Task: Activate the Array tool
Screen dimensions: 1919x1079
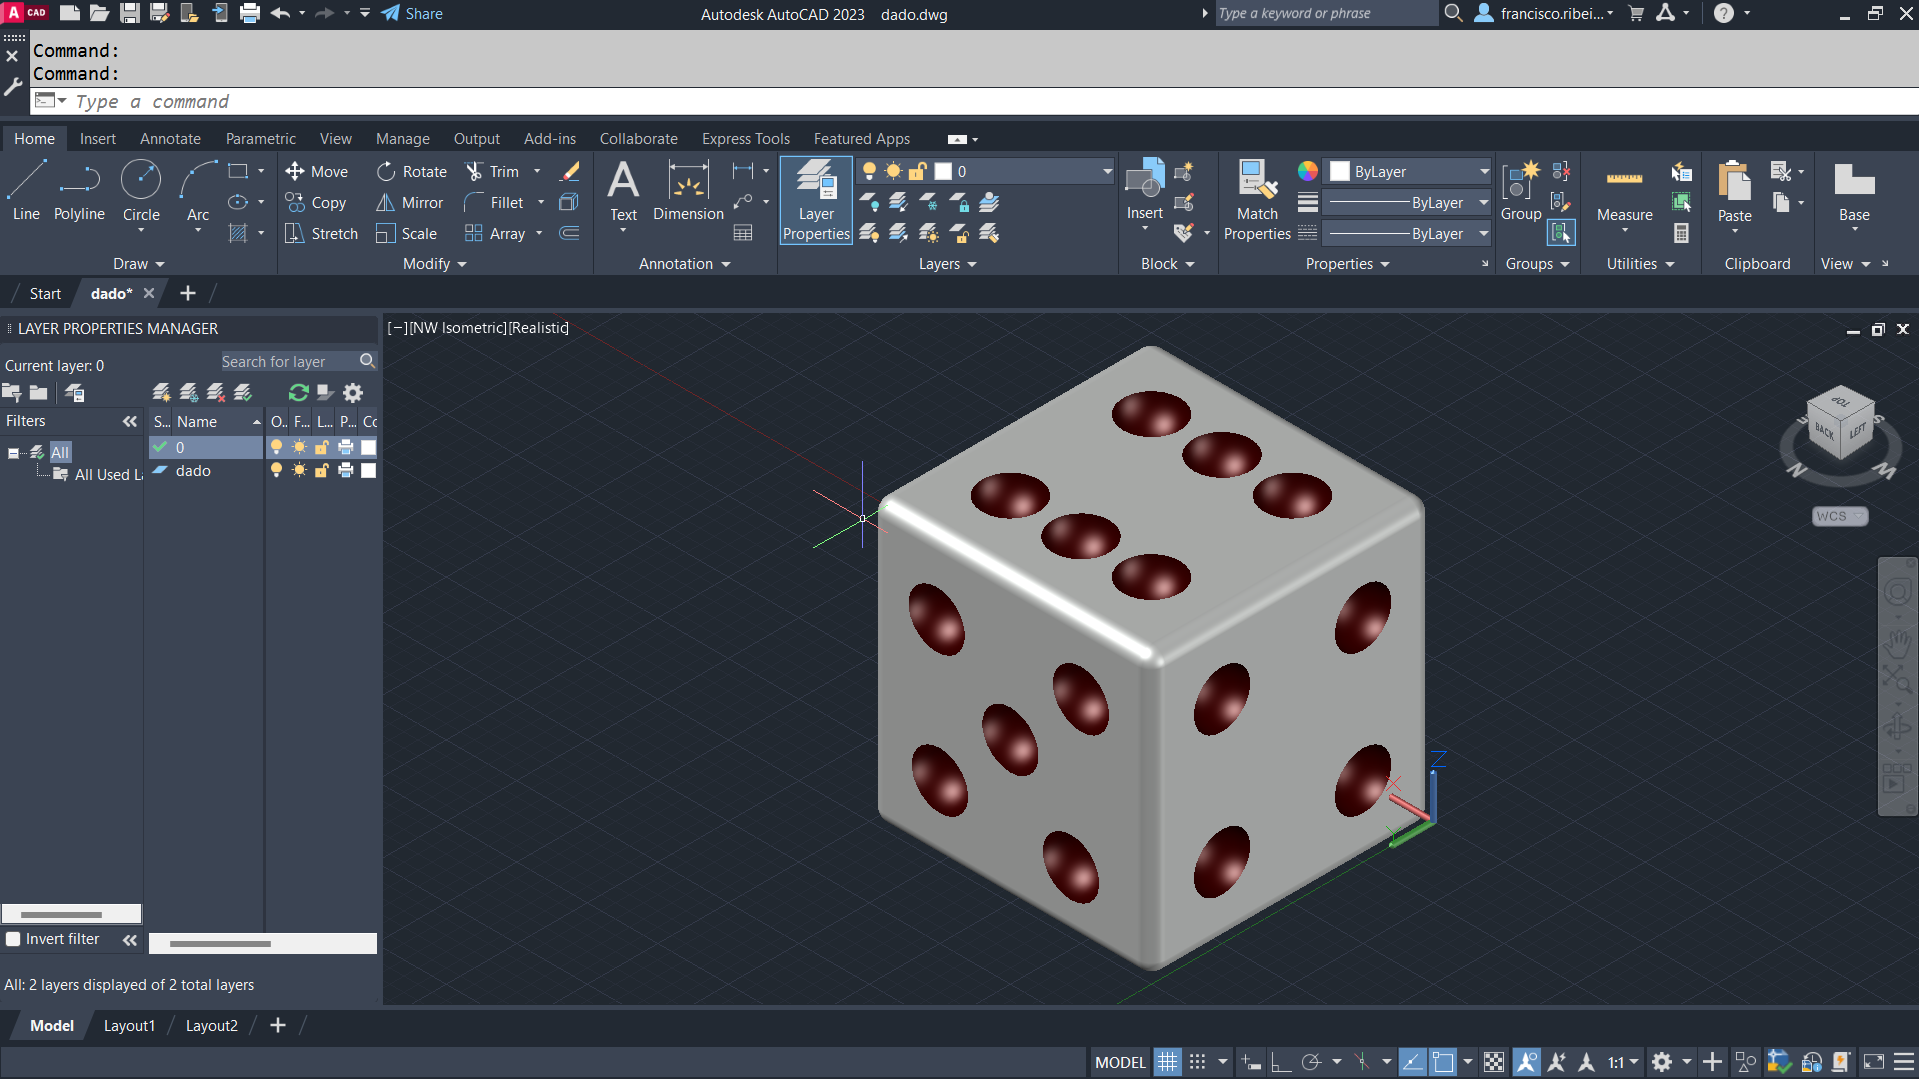Action: (x=495, y=234)
